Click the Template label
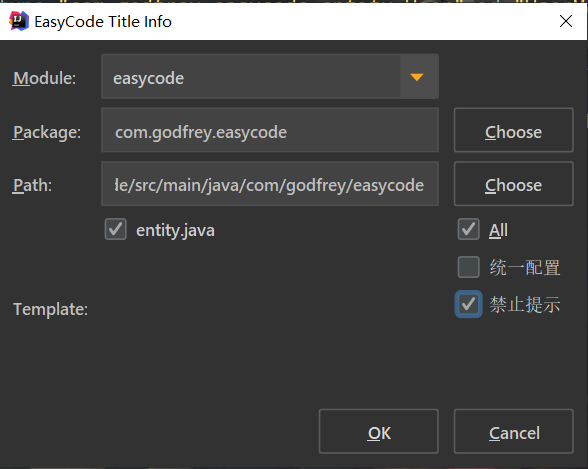The width and height of the screenshot is (588, 469). coord(51,309)
